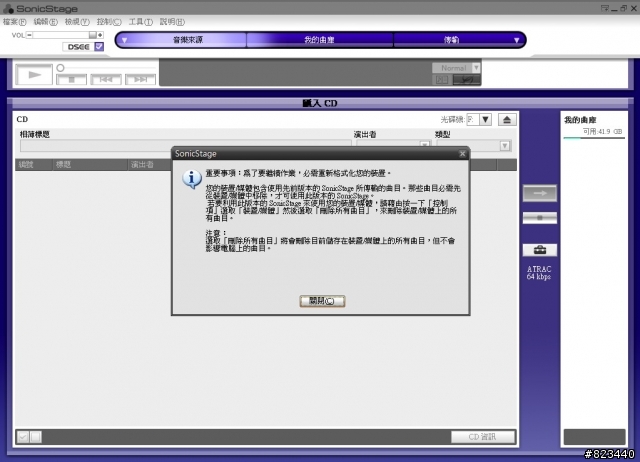Expand the left arrow of 音樂來源 tab
This screenshot has height=462, width=640.
(x=124, y=40)
